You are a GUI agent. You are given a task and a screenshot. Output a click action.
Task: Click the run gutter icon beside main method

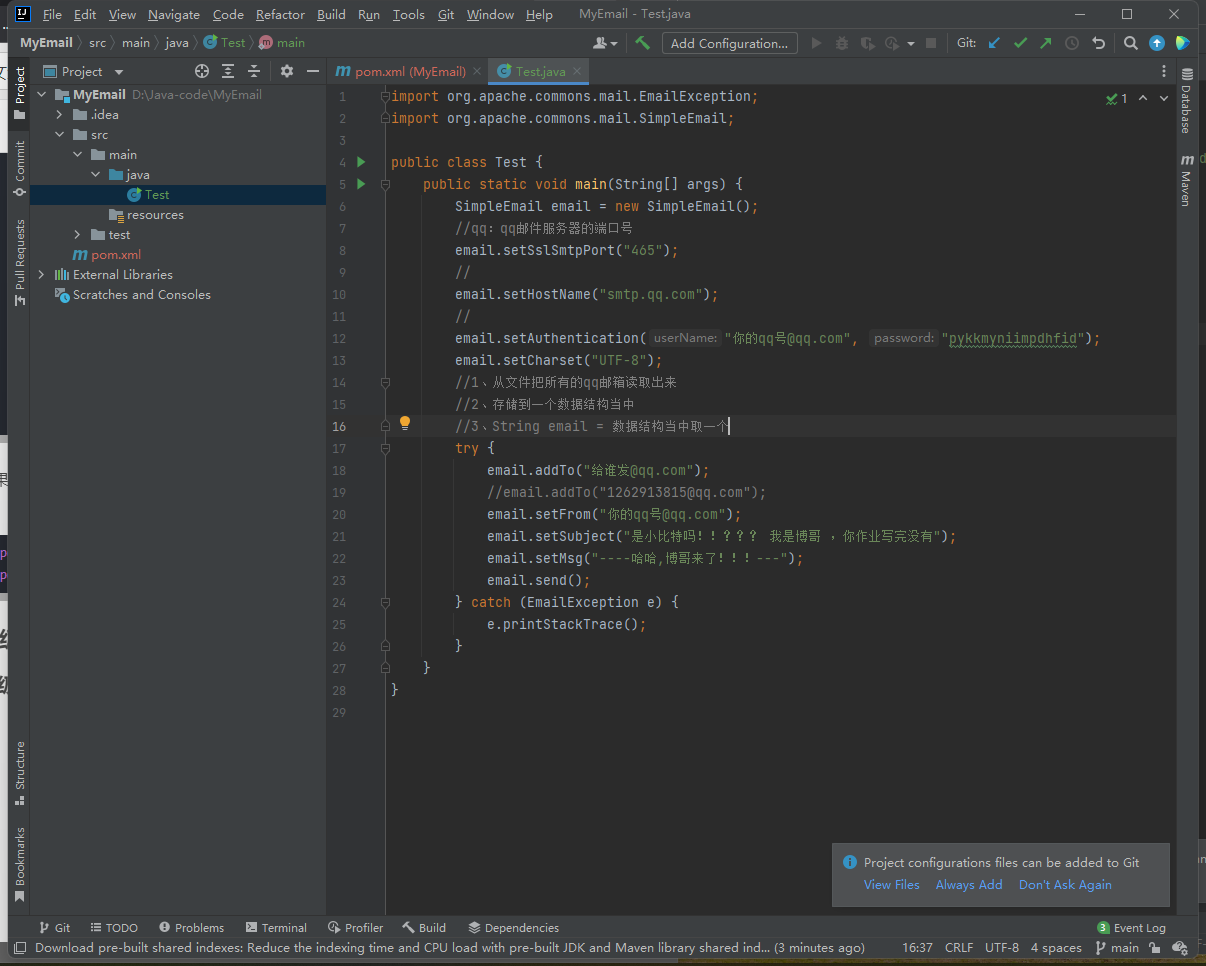pos(361,184)
